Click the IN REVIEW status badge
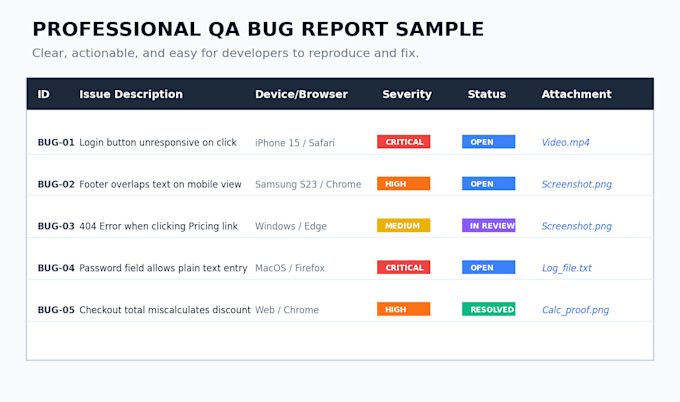 click(x=489, y=226)
